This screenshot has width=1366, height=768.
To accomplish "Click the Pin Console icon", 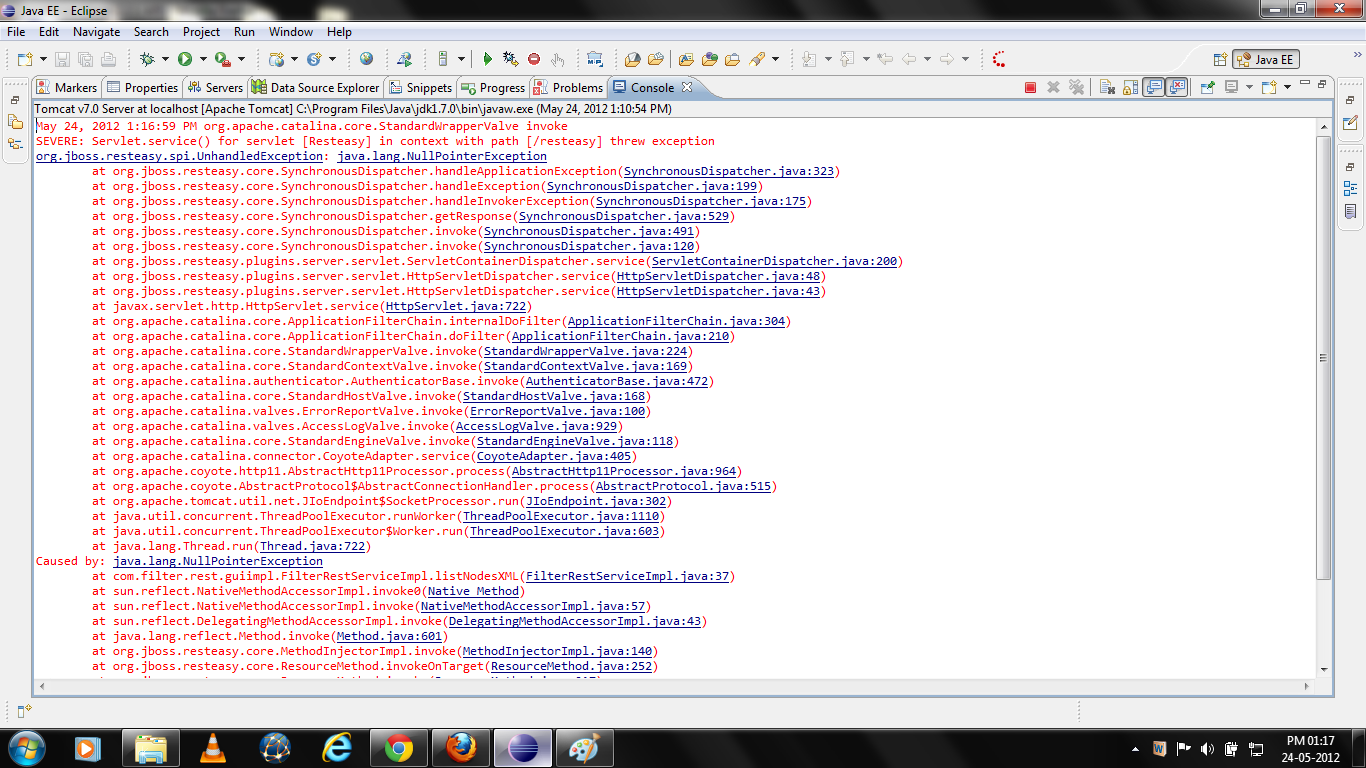I will pyautogui.click(x=1208, y=87).
